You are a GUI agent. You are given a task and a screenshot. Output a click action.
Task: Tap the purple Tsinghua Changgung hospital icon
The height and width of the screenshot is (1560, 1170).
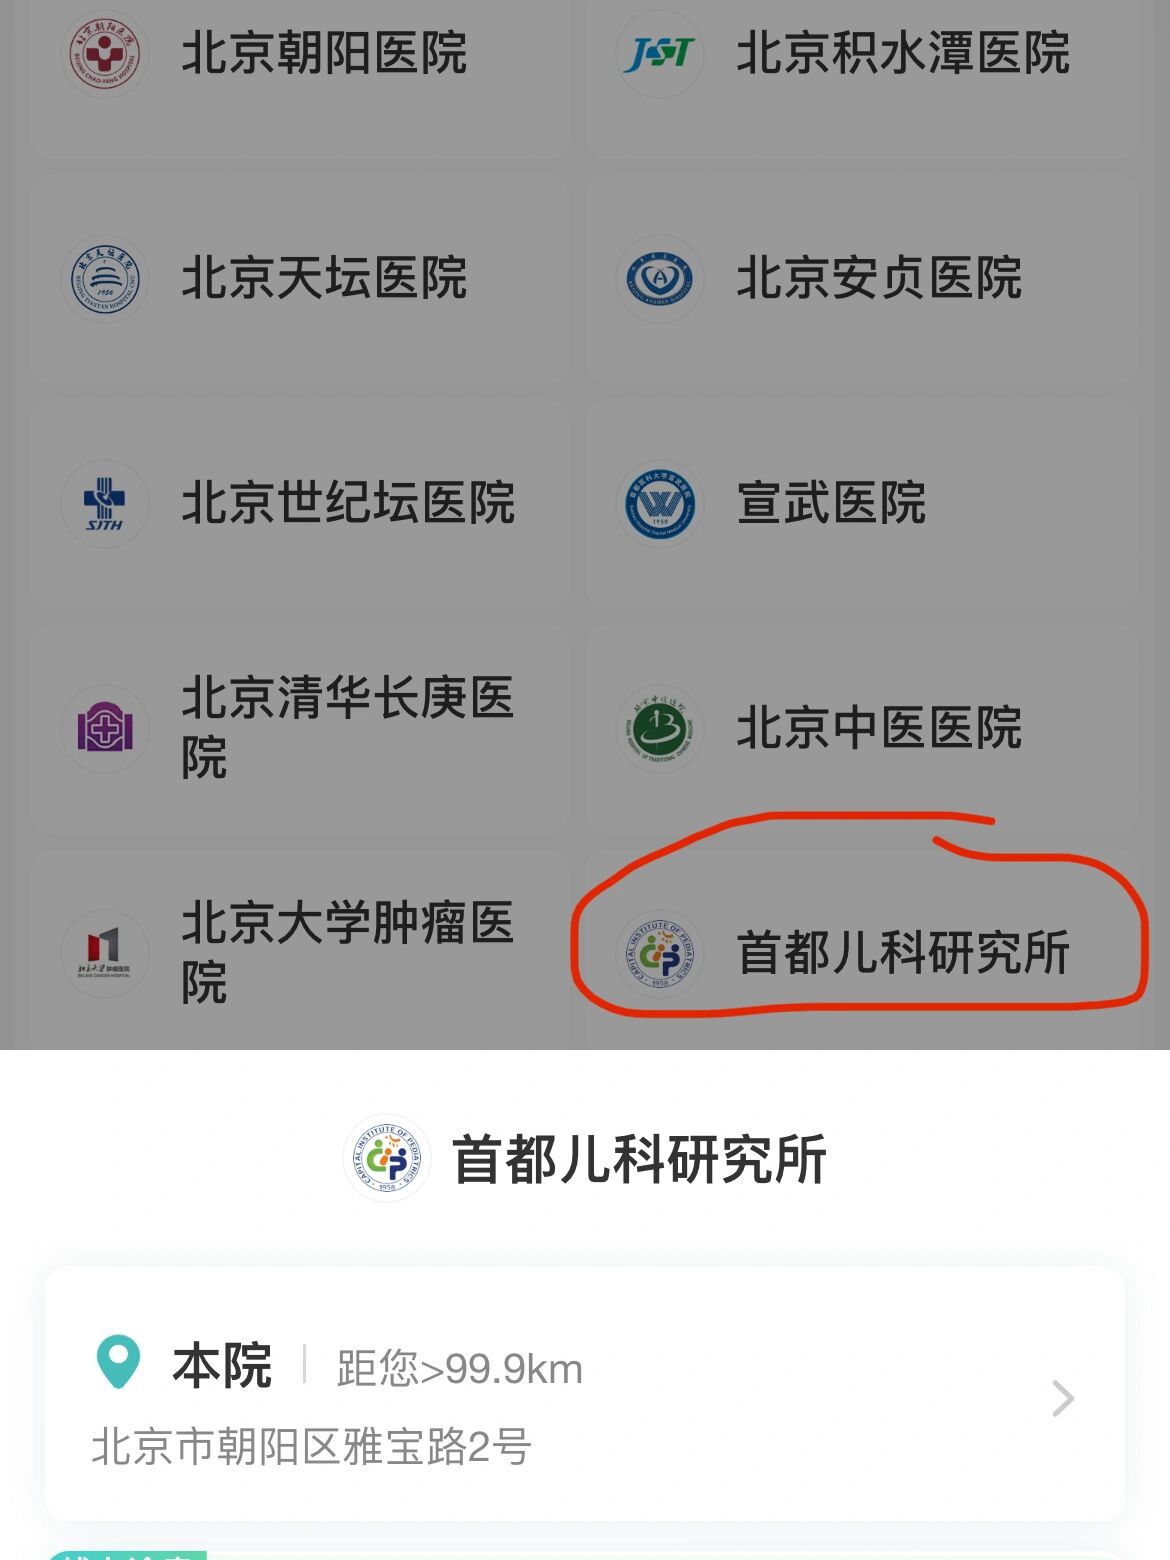coord(105,729)
